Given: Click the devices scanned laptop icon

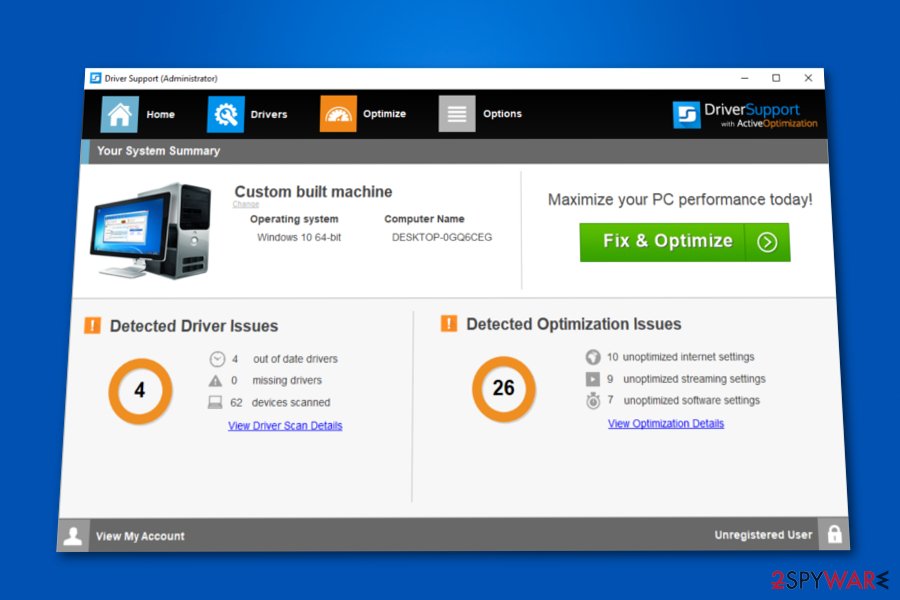Looking at the screenshot, I should (215, 402).
